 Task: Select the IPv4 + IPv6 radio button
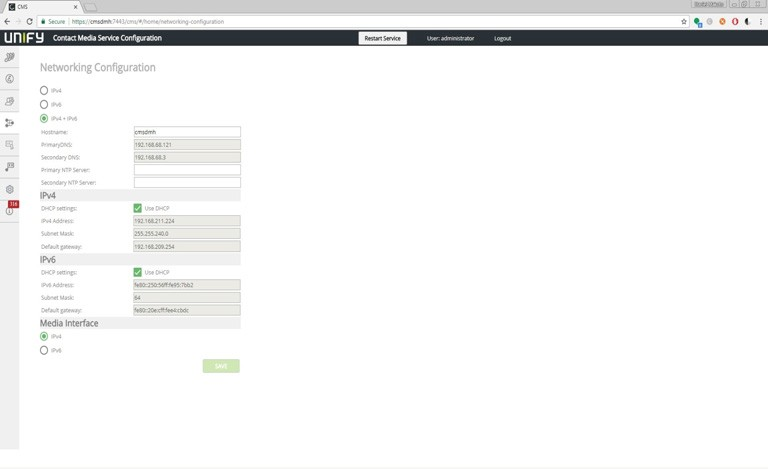click(44, 118)
